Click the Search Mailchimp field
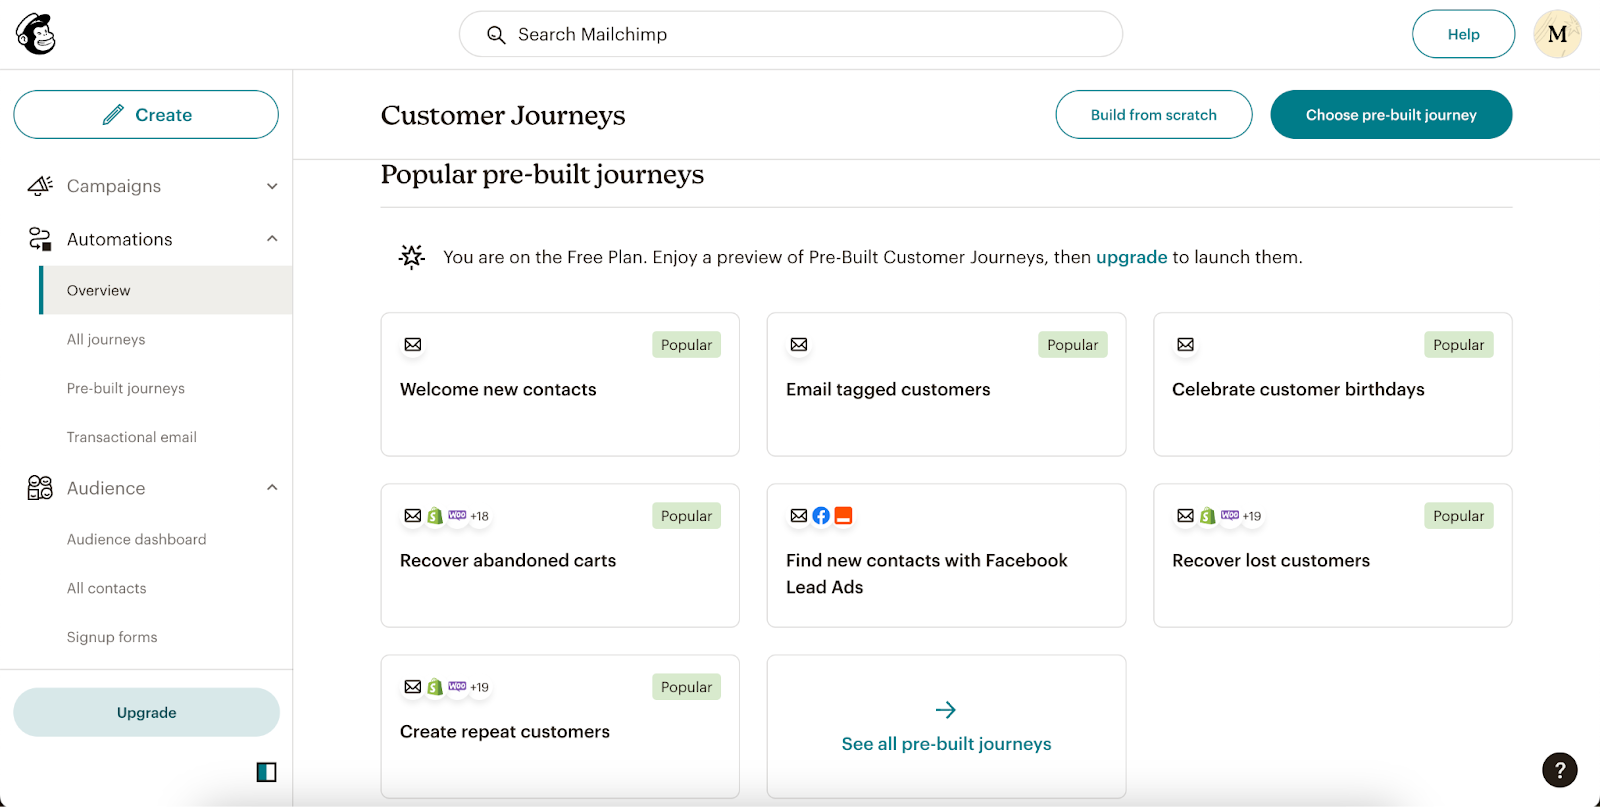The height and width of the screenshot is (807, 1600). pos(791,34)
